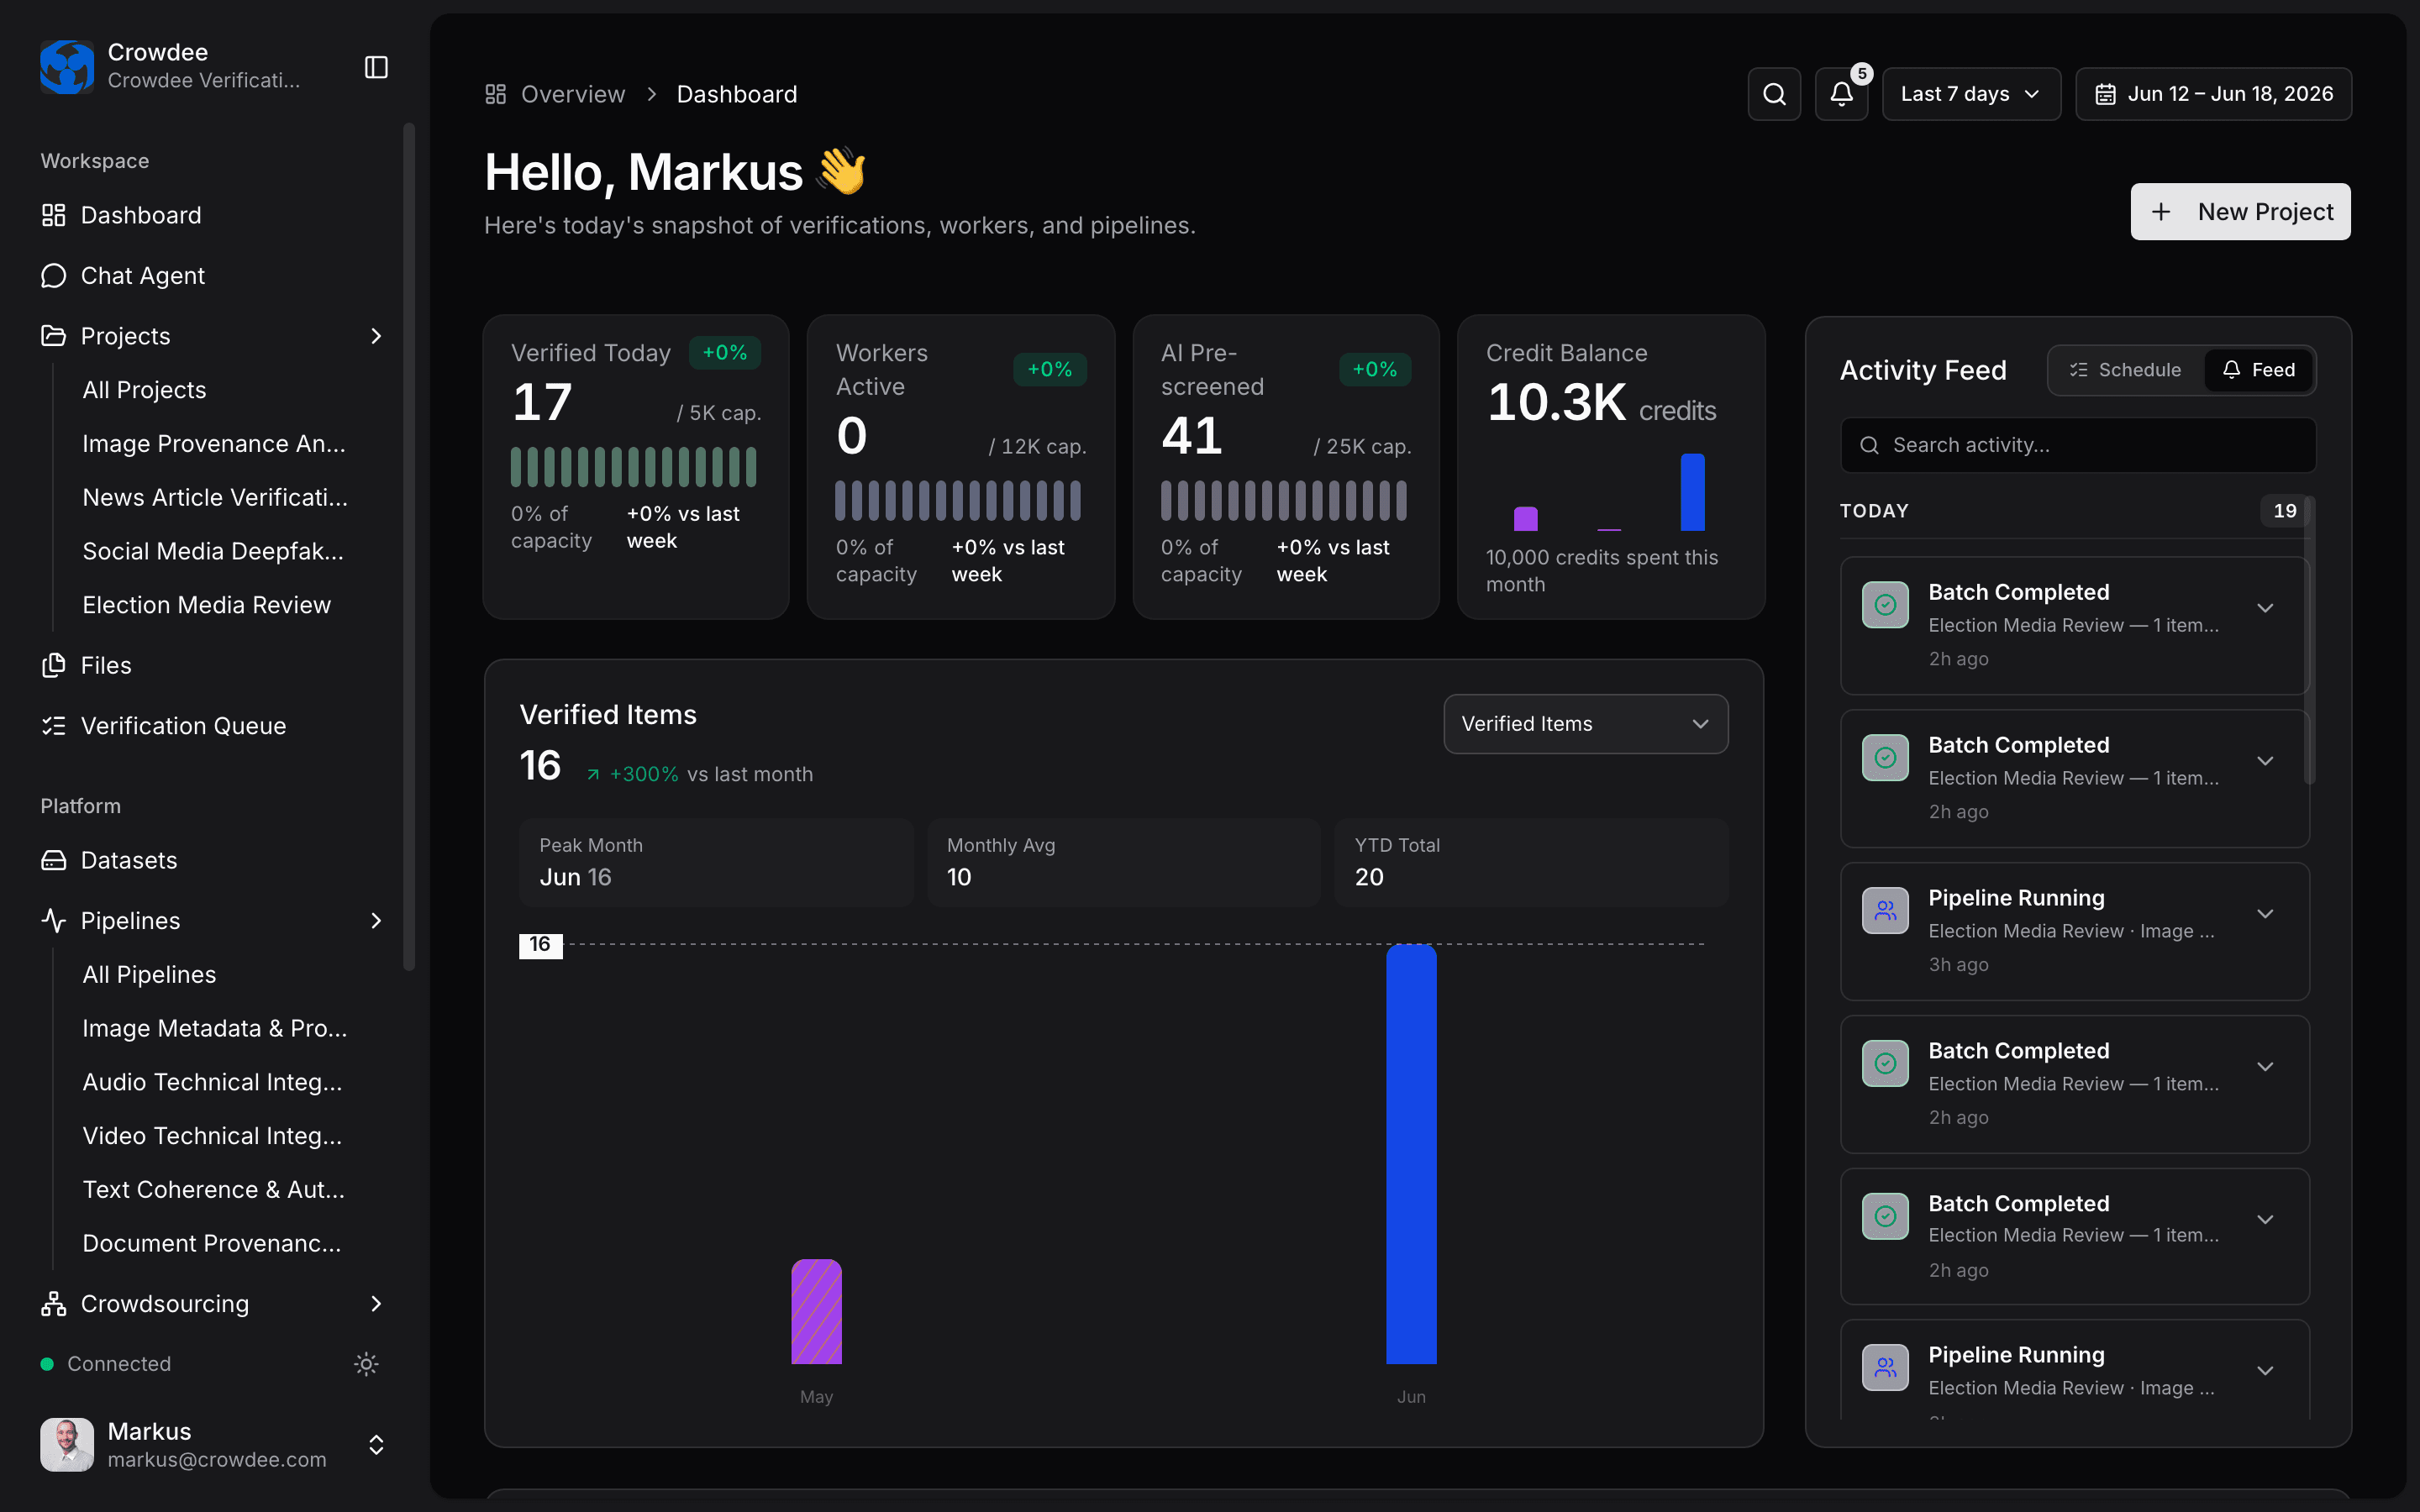Viewport: 2420px width, 1512px height.
Task: Toggle the light/dark theme sun icon
Action: 366,1364
